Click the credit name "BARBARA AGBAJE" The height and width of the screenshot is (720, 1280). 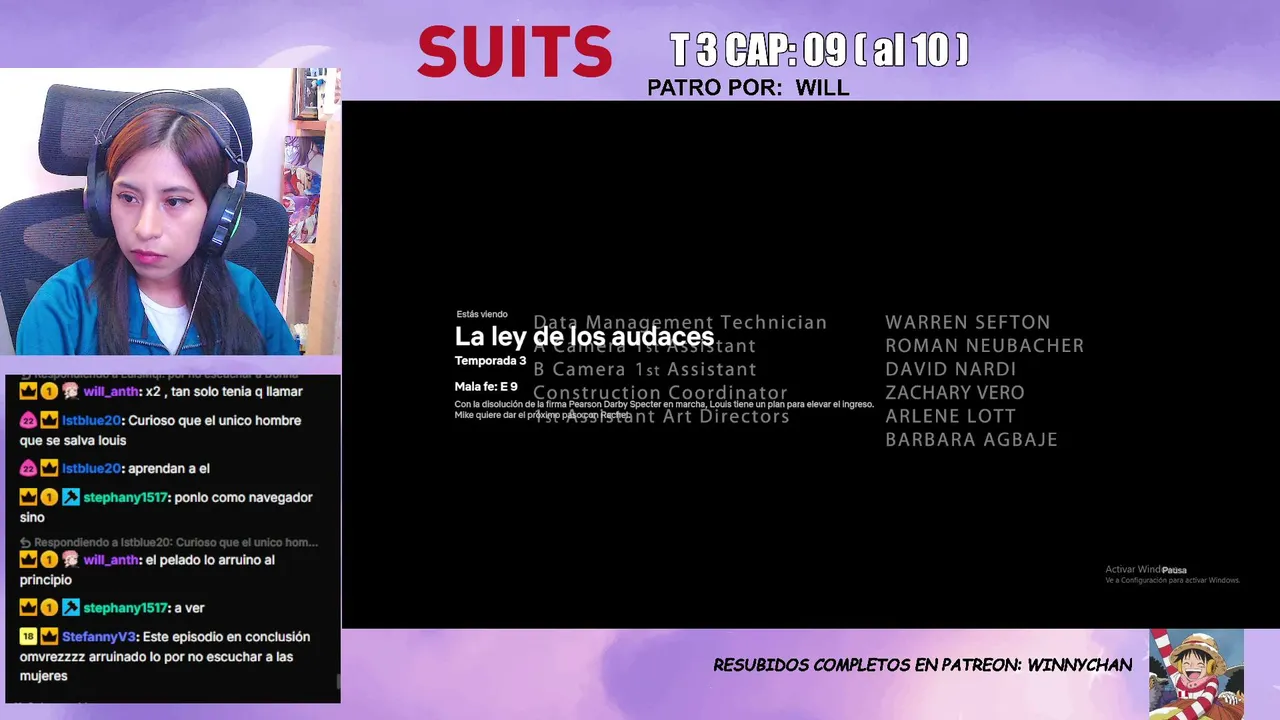click(972, 439)
